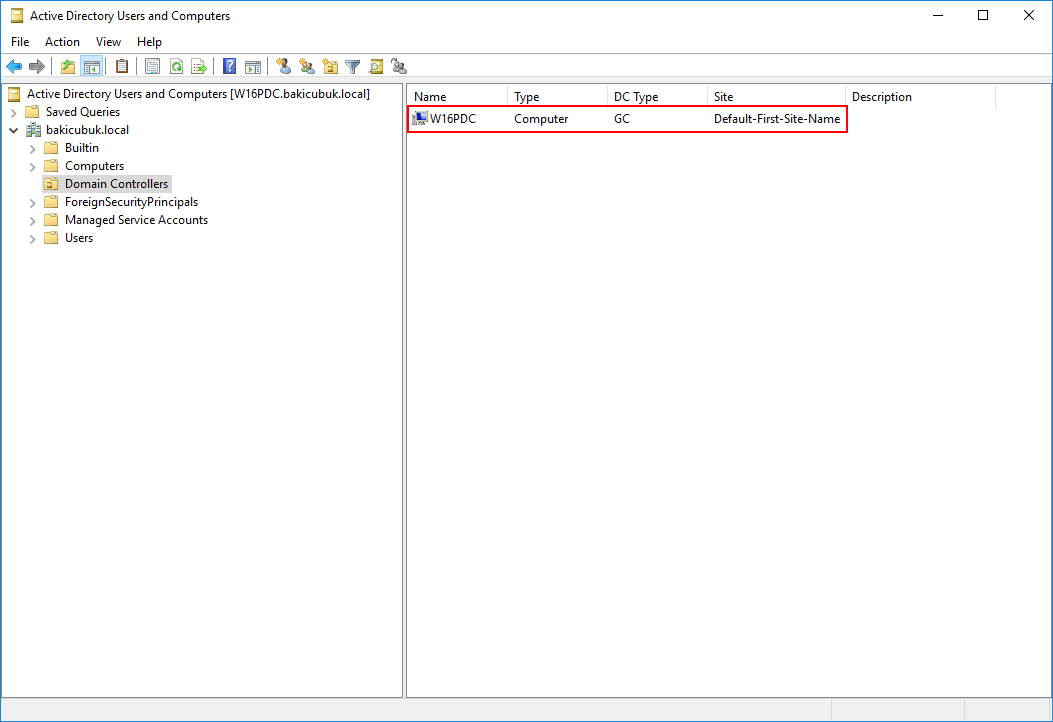
Task: Collapse the bakicubuk.local domain node
Action: click(13, 130)
